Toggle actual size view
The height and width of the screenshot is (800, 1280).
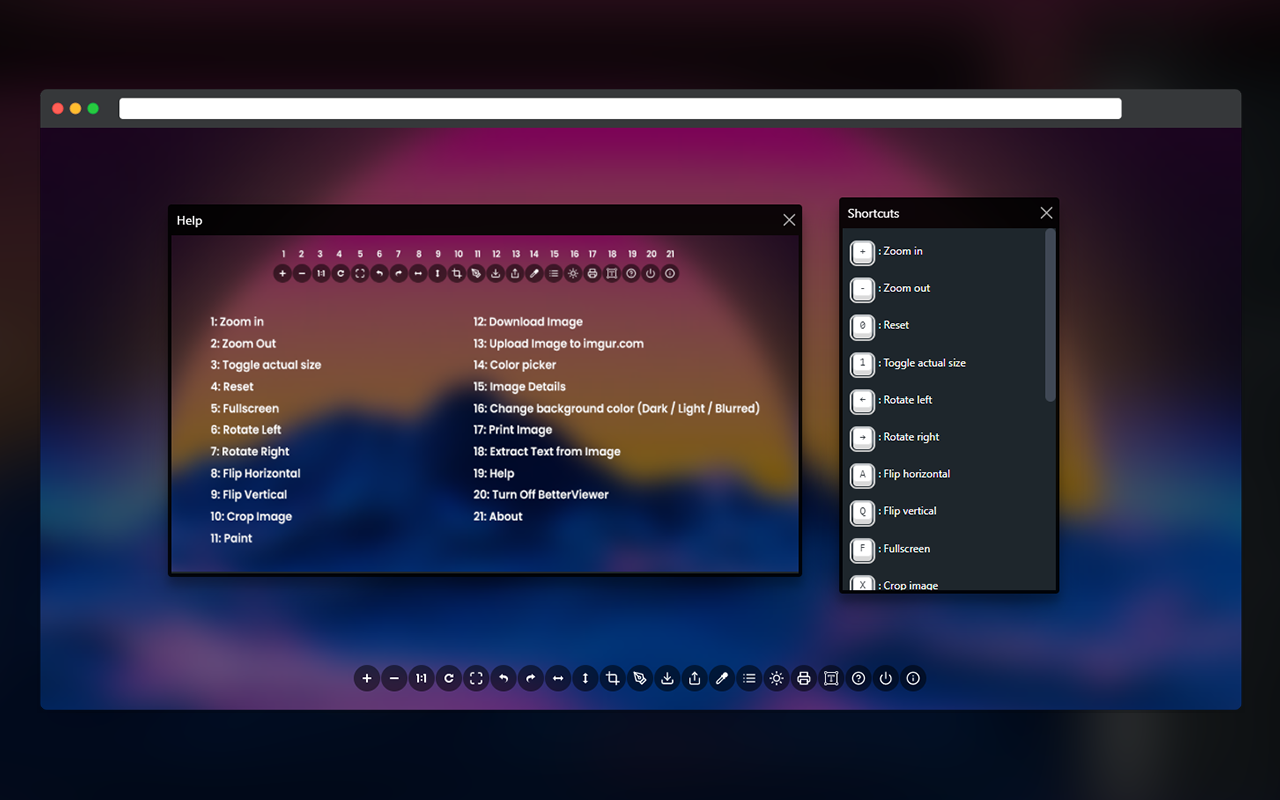421,678
